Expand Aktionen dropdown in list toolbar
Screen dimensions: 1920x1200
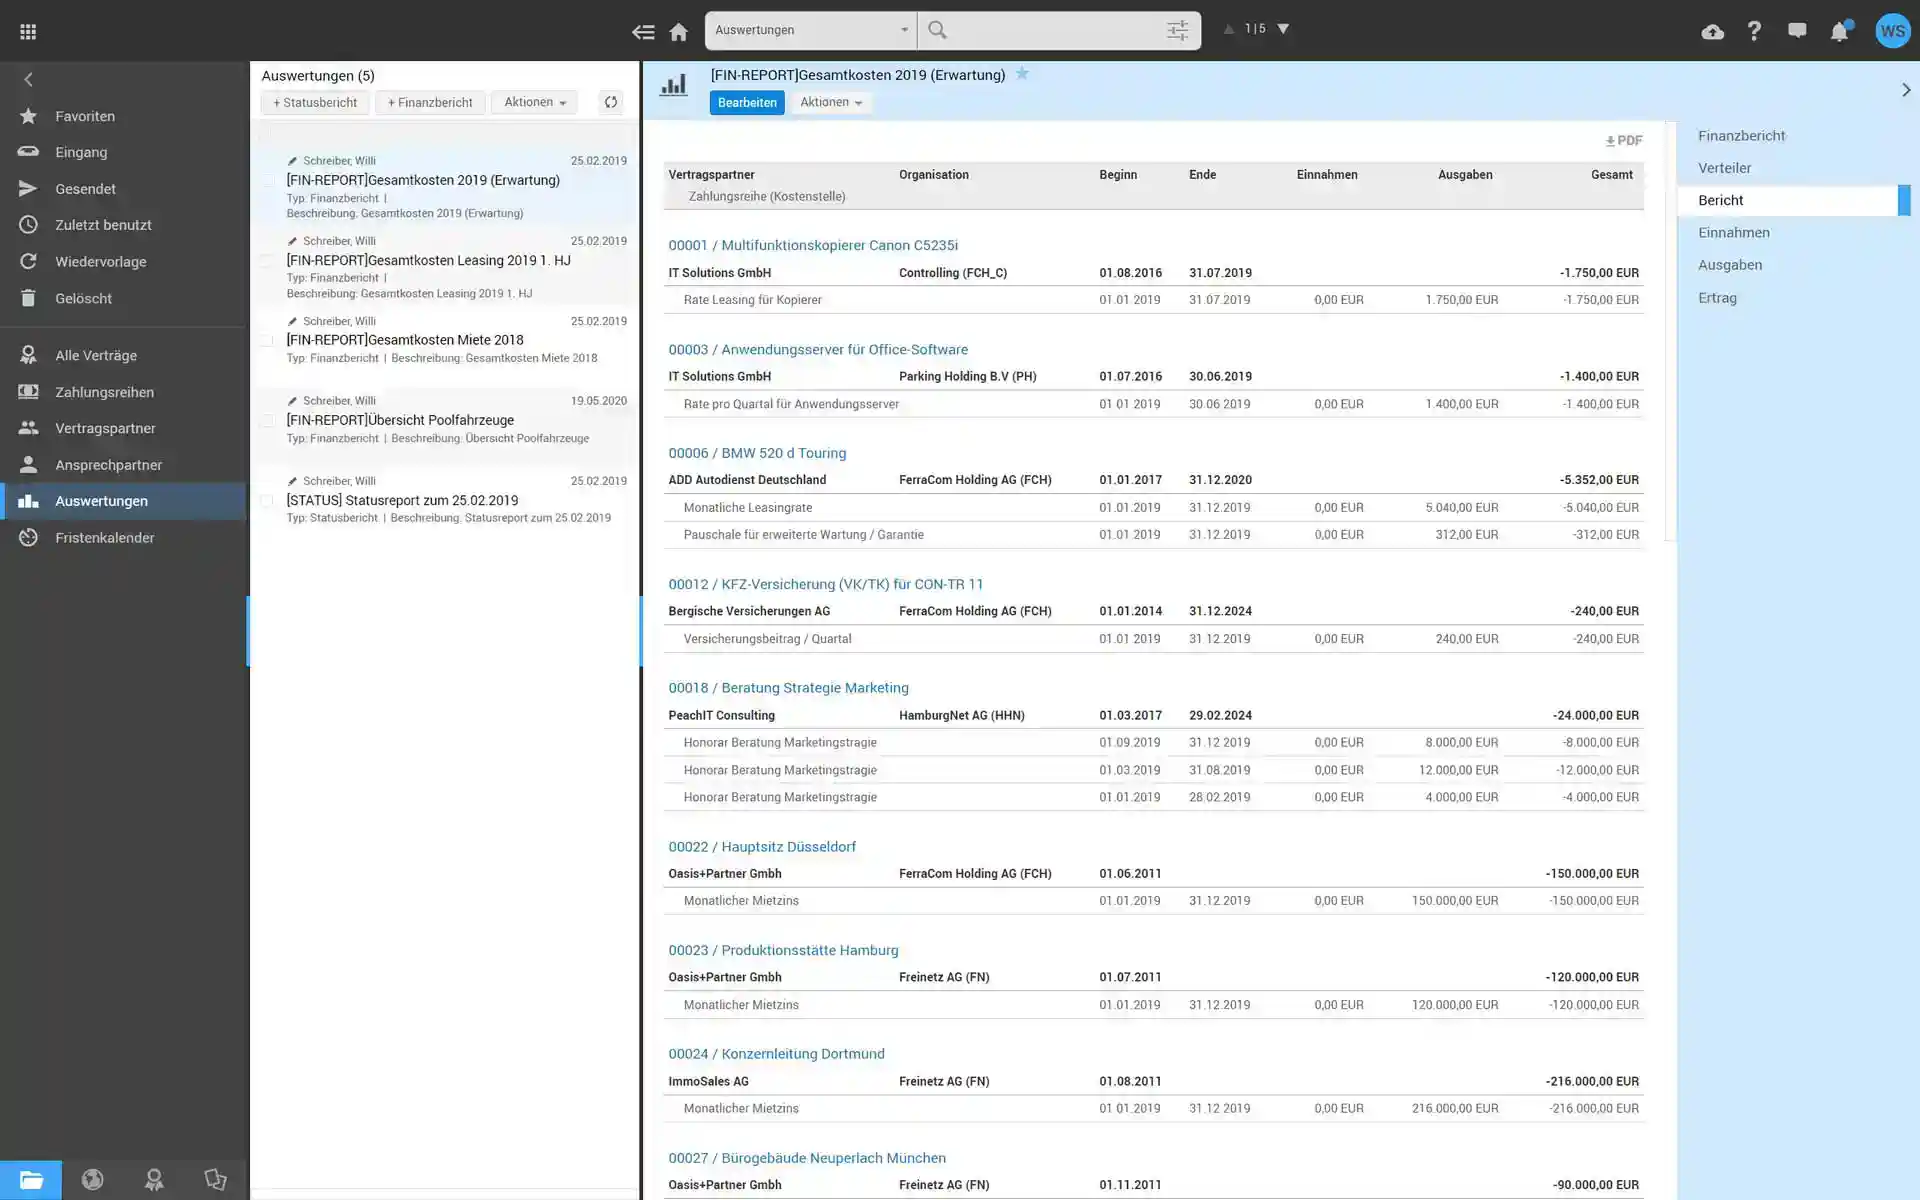tap(535, 102)
